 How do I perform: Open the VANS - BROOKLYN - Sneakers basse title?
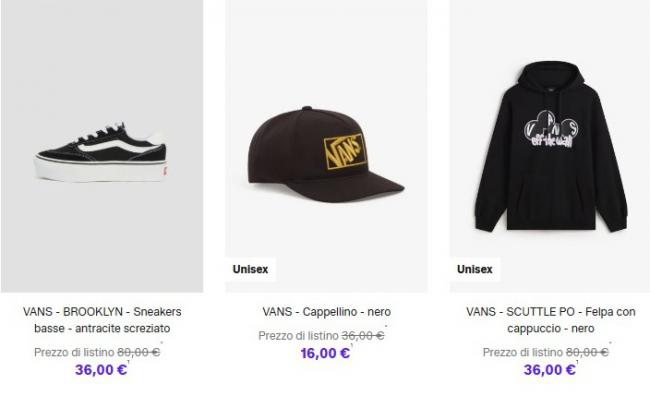pos(102,320)
